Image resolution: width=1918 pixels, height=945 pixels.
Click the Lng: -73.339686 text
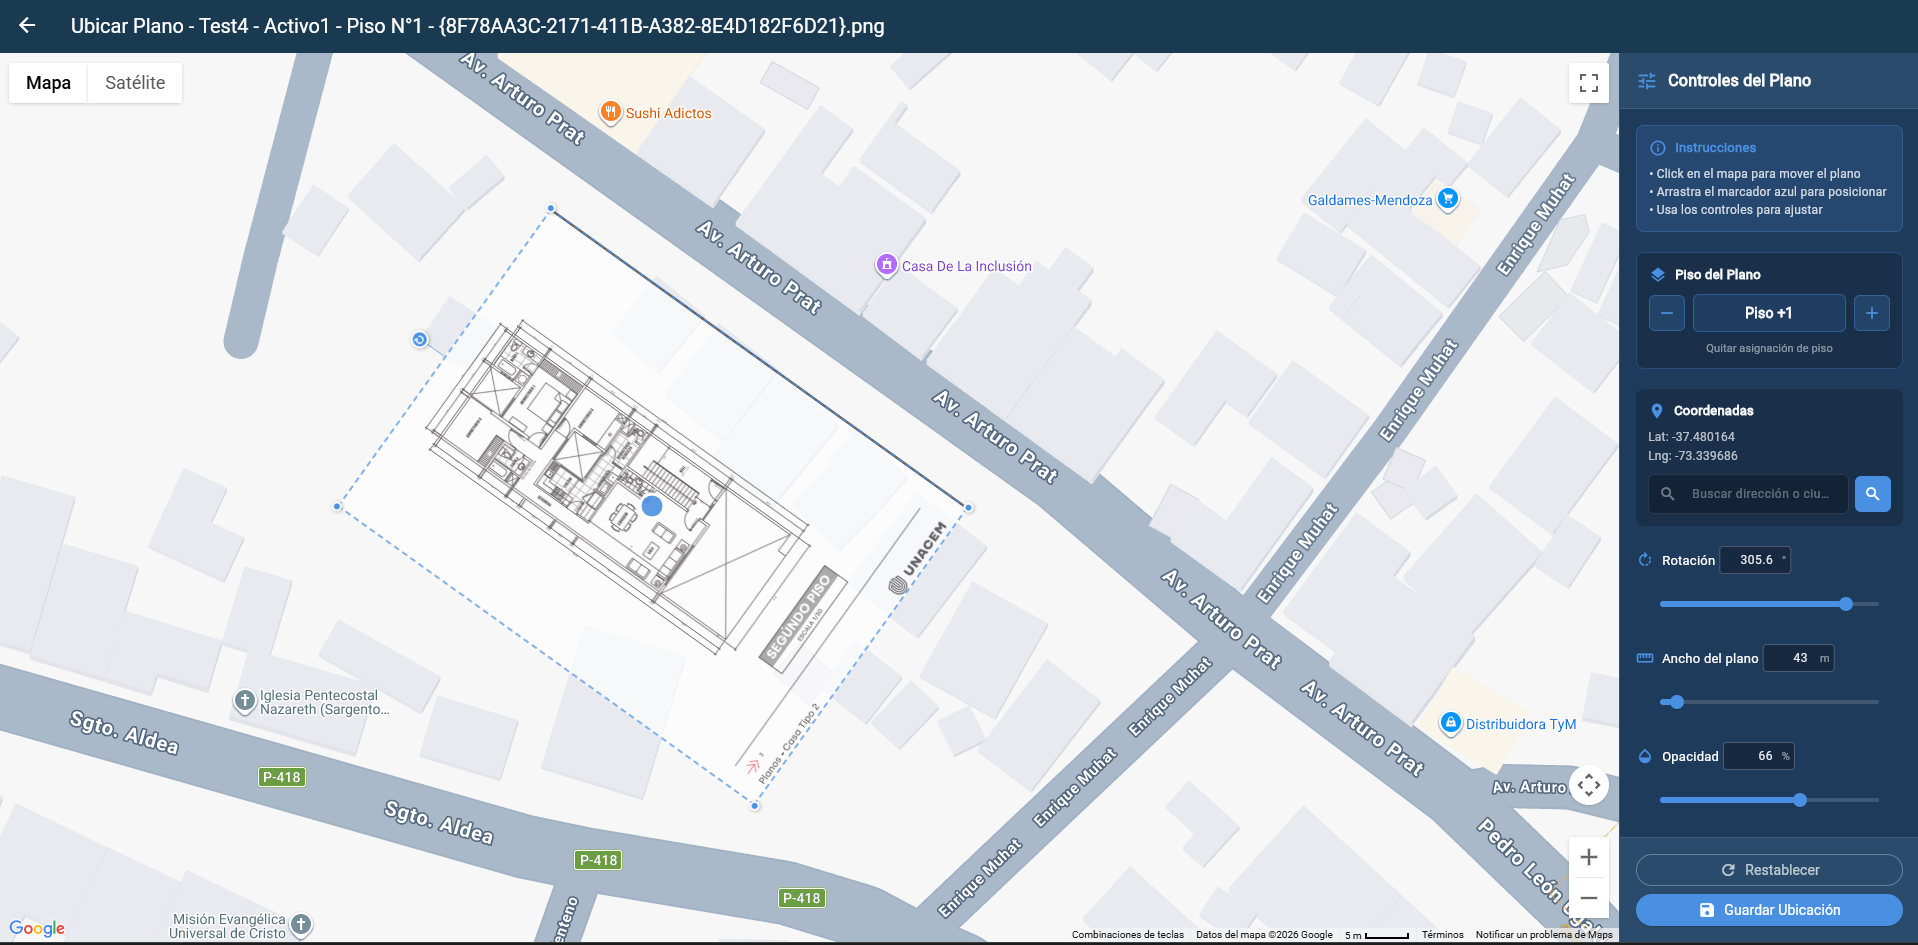1692,456
